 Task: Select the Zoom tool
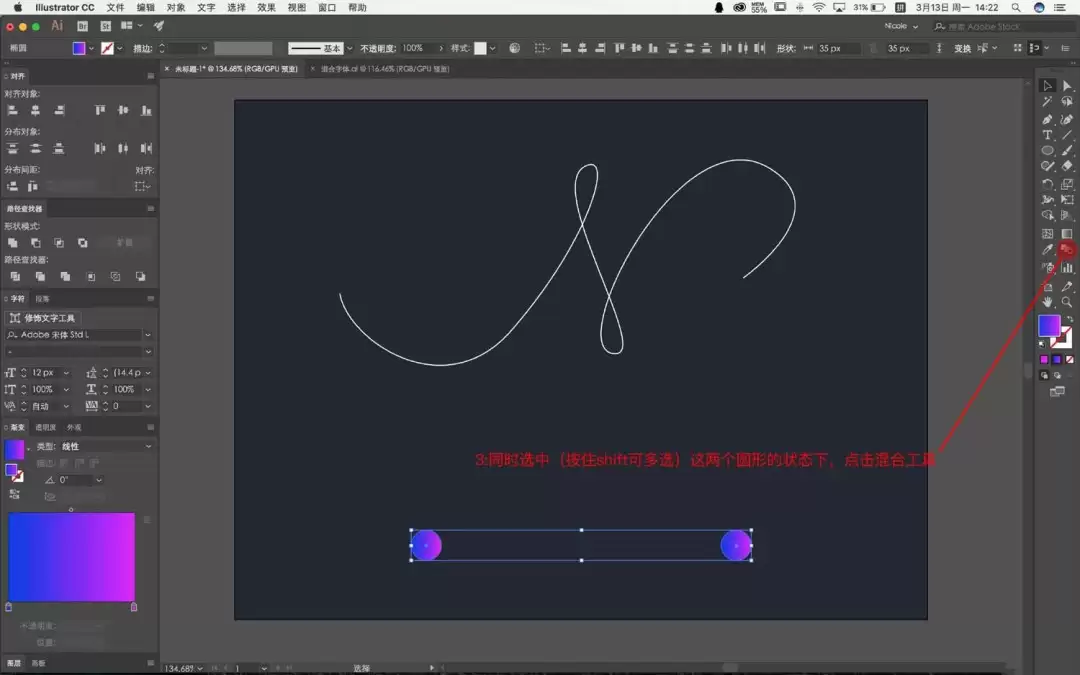click(1067, 302)
